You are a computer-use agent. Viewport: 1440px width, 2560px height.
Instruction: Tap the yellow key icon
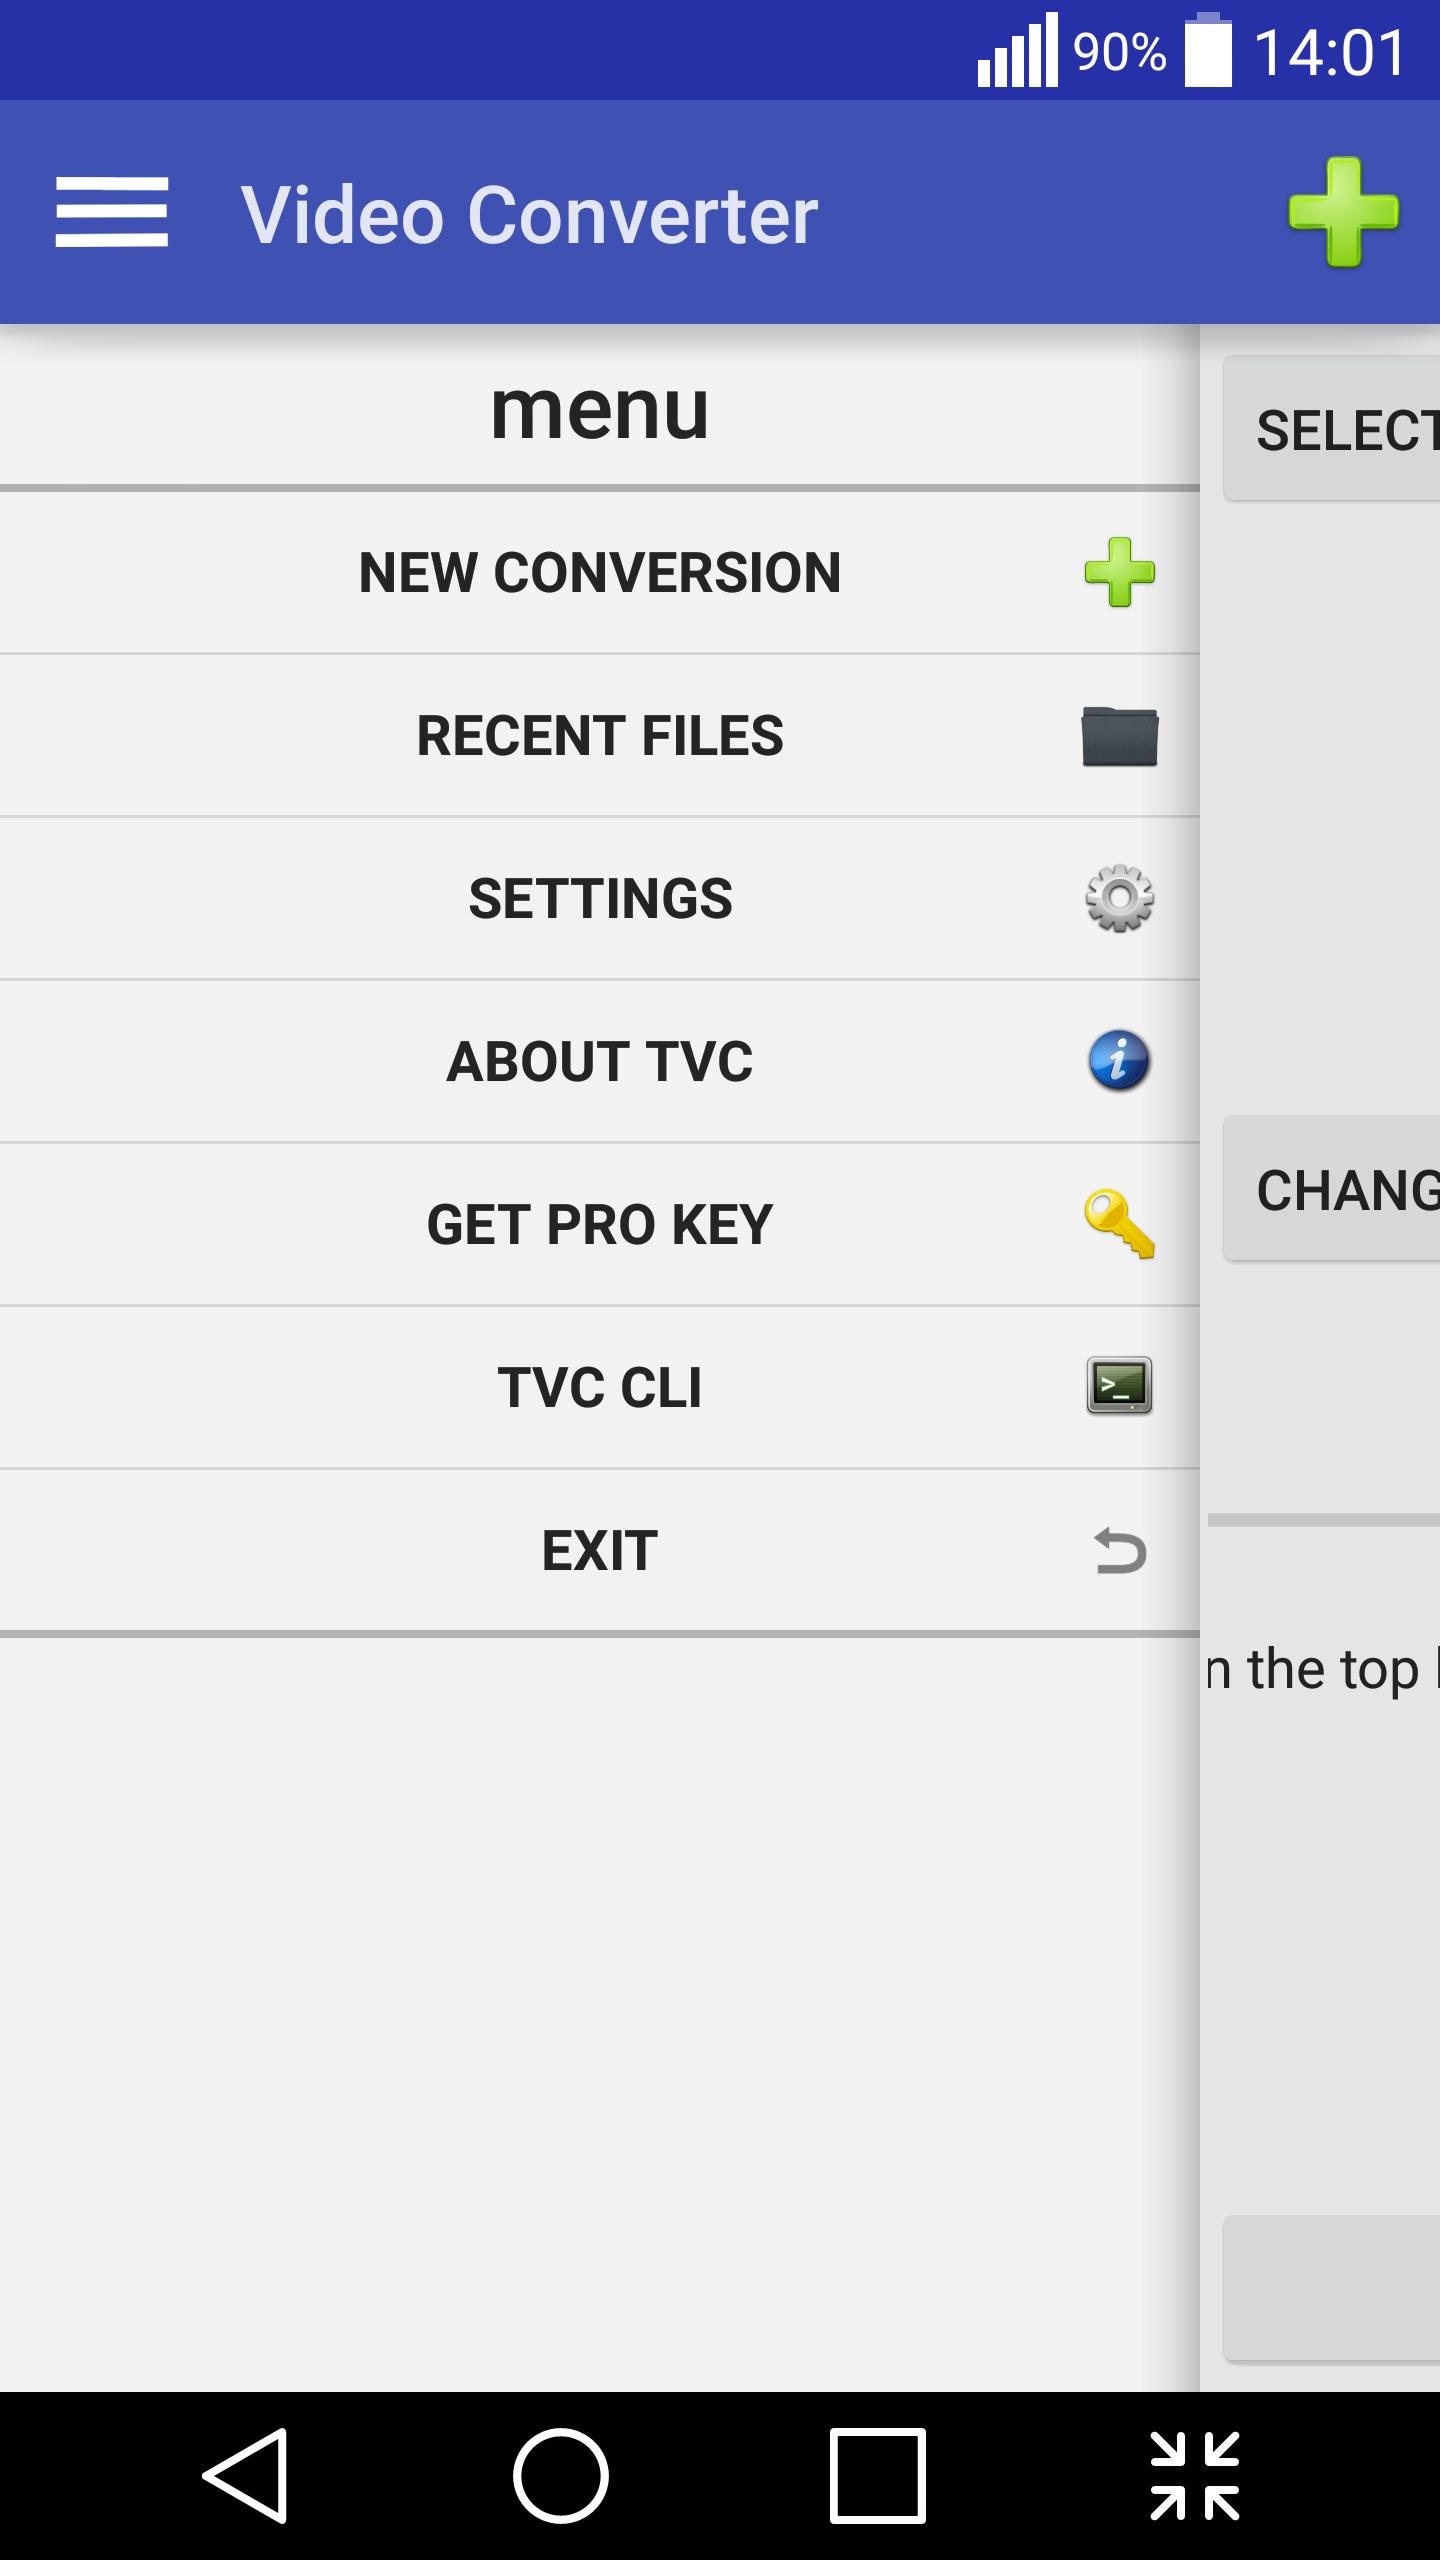point(1120,1224)
